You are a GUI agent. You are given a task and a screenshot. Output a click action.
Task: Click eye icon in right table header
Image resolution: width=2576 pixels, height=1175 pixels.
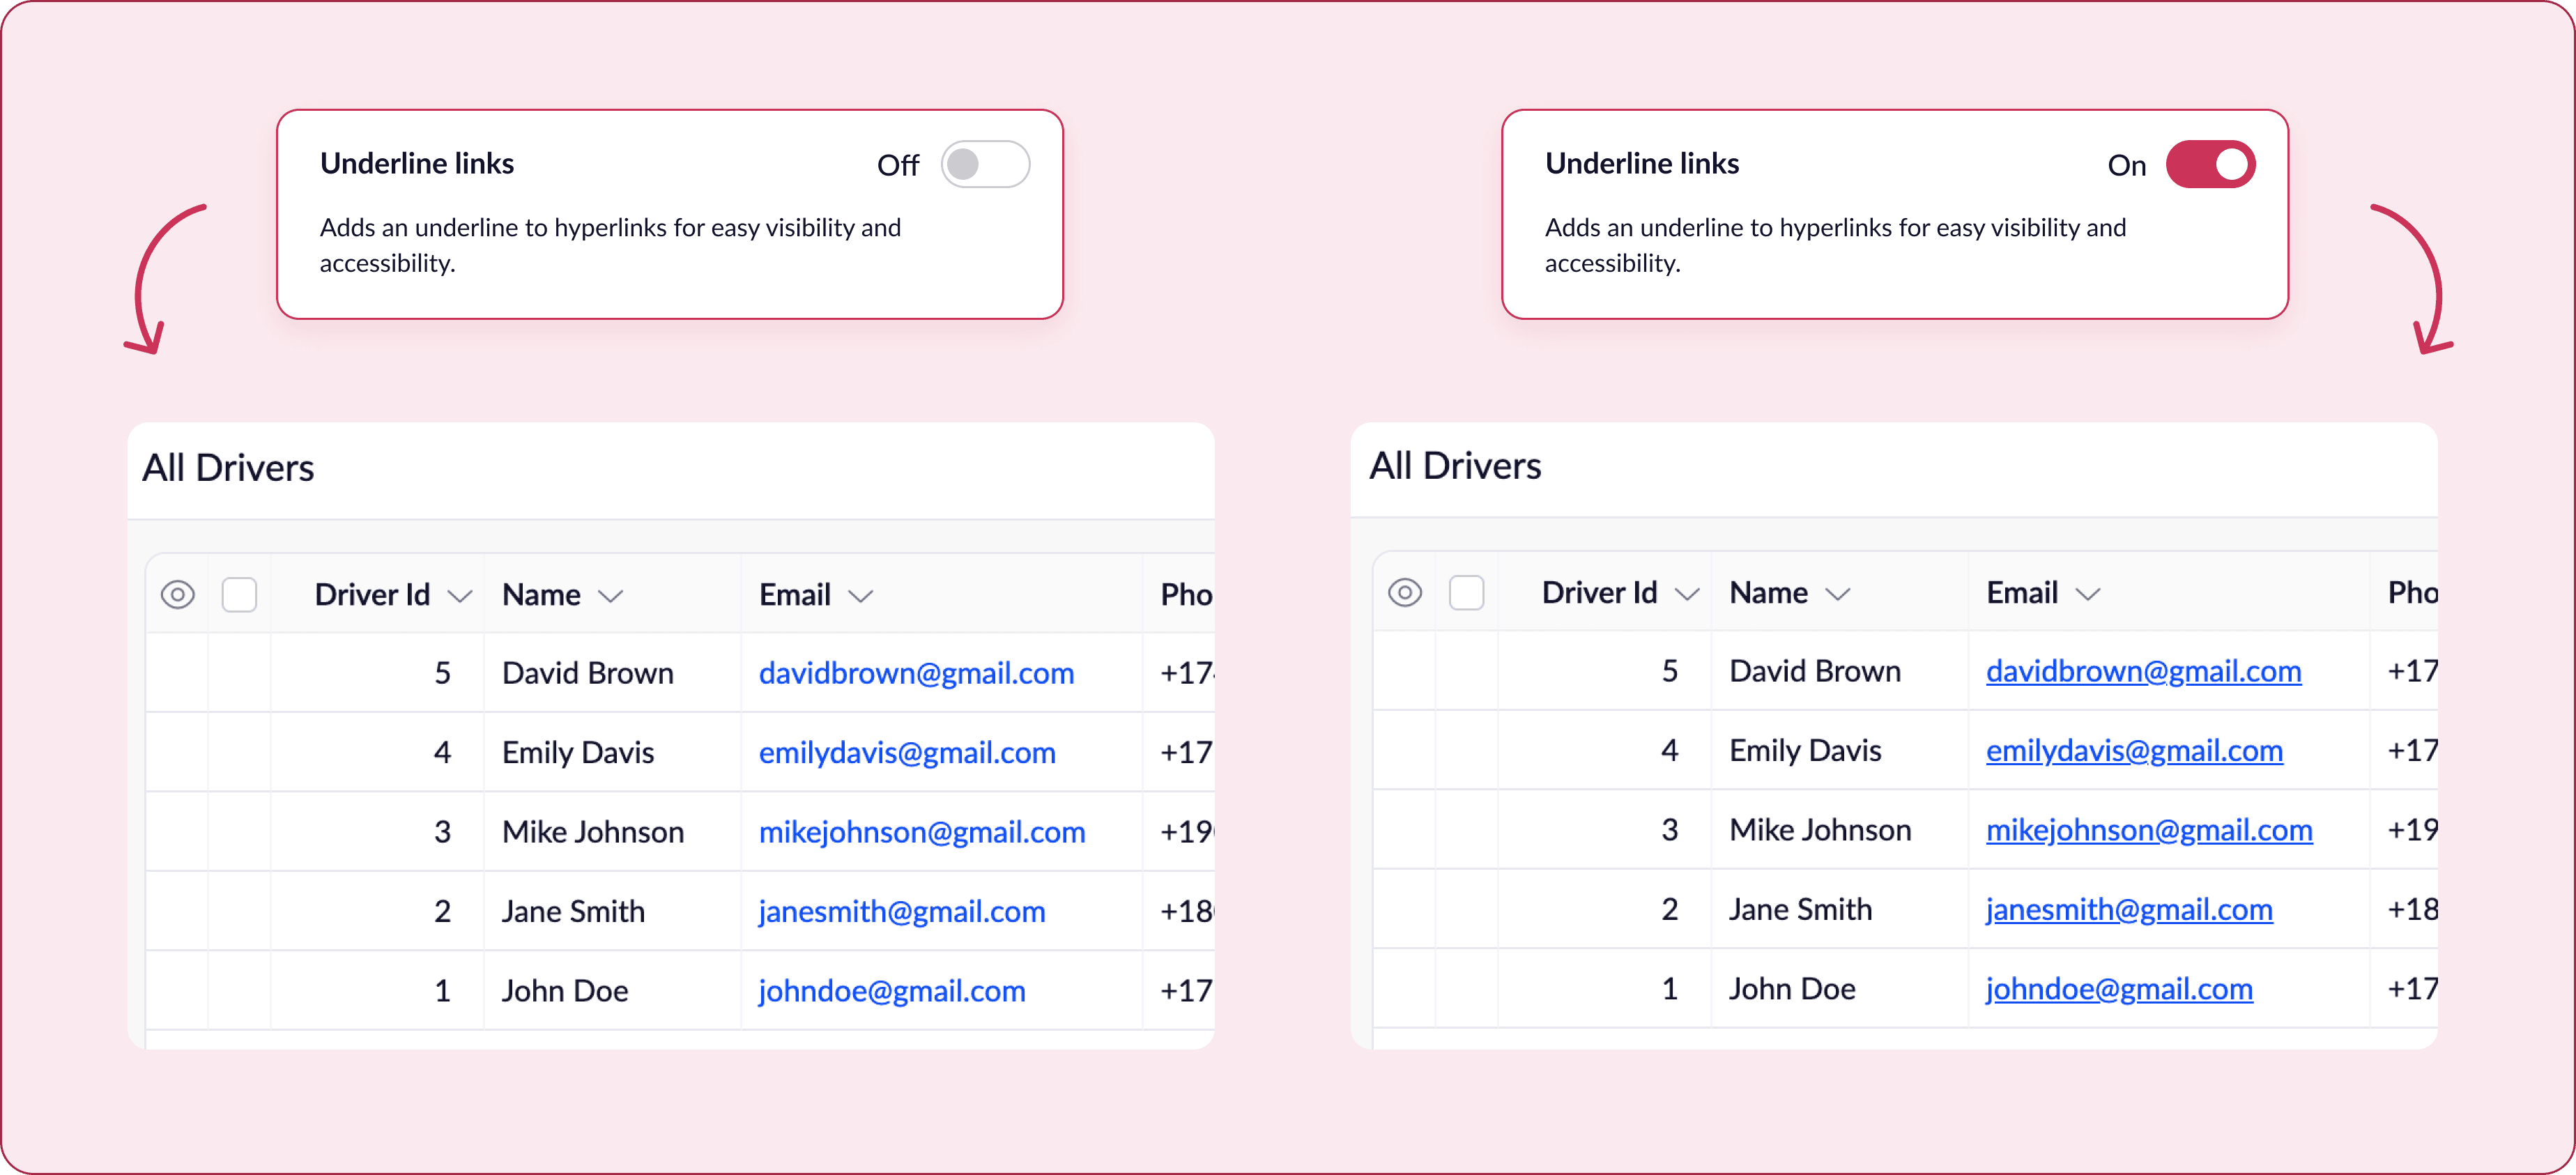point(1404,593)
